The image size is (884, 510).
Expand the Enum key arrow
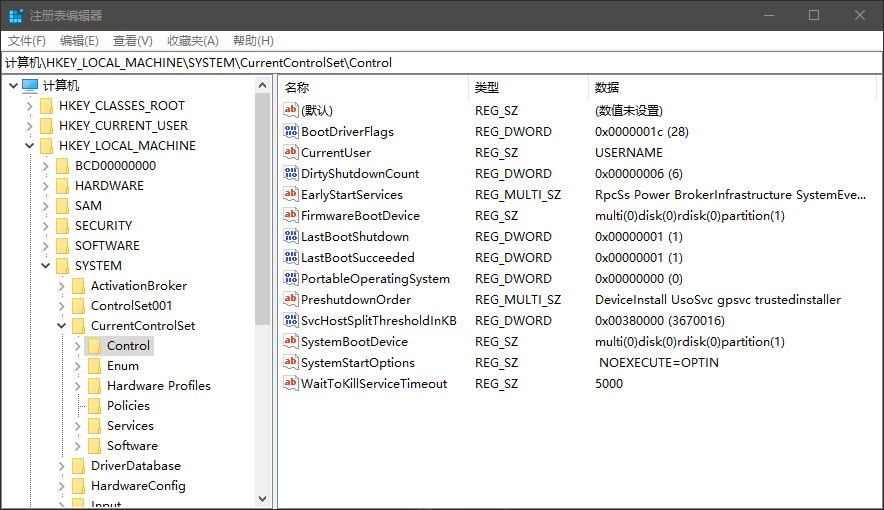[78, 366]
